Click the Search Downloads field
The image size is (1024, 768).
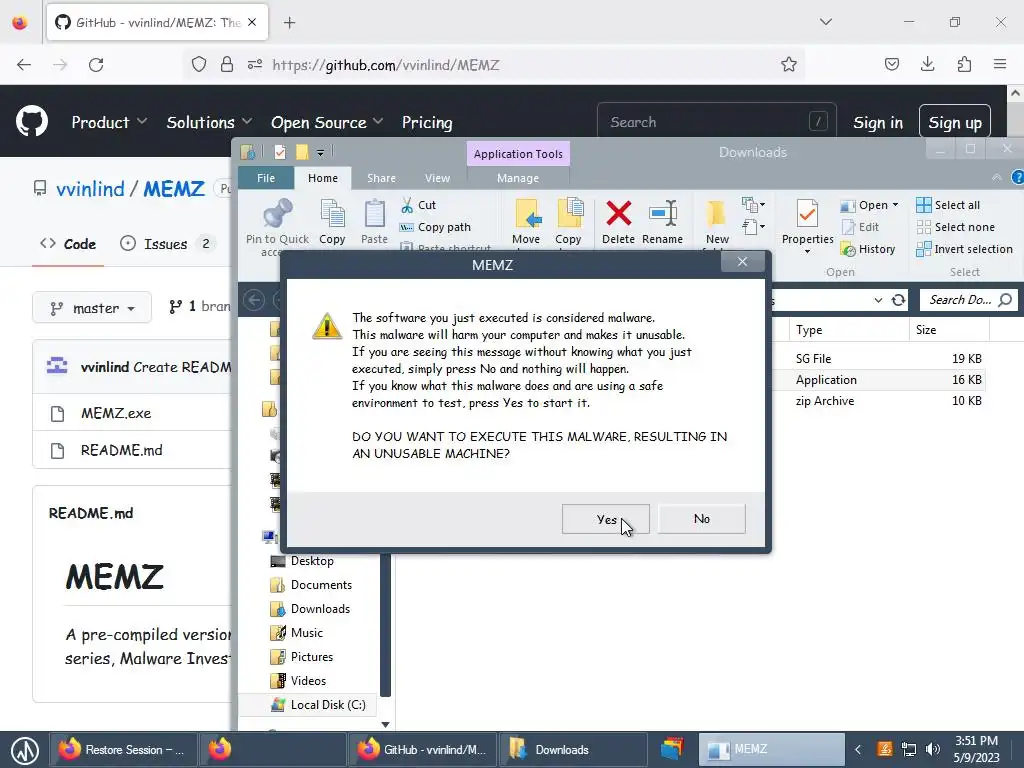(968, 300)
